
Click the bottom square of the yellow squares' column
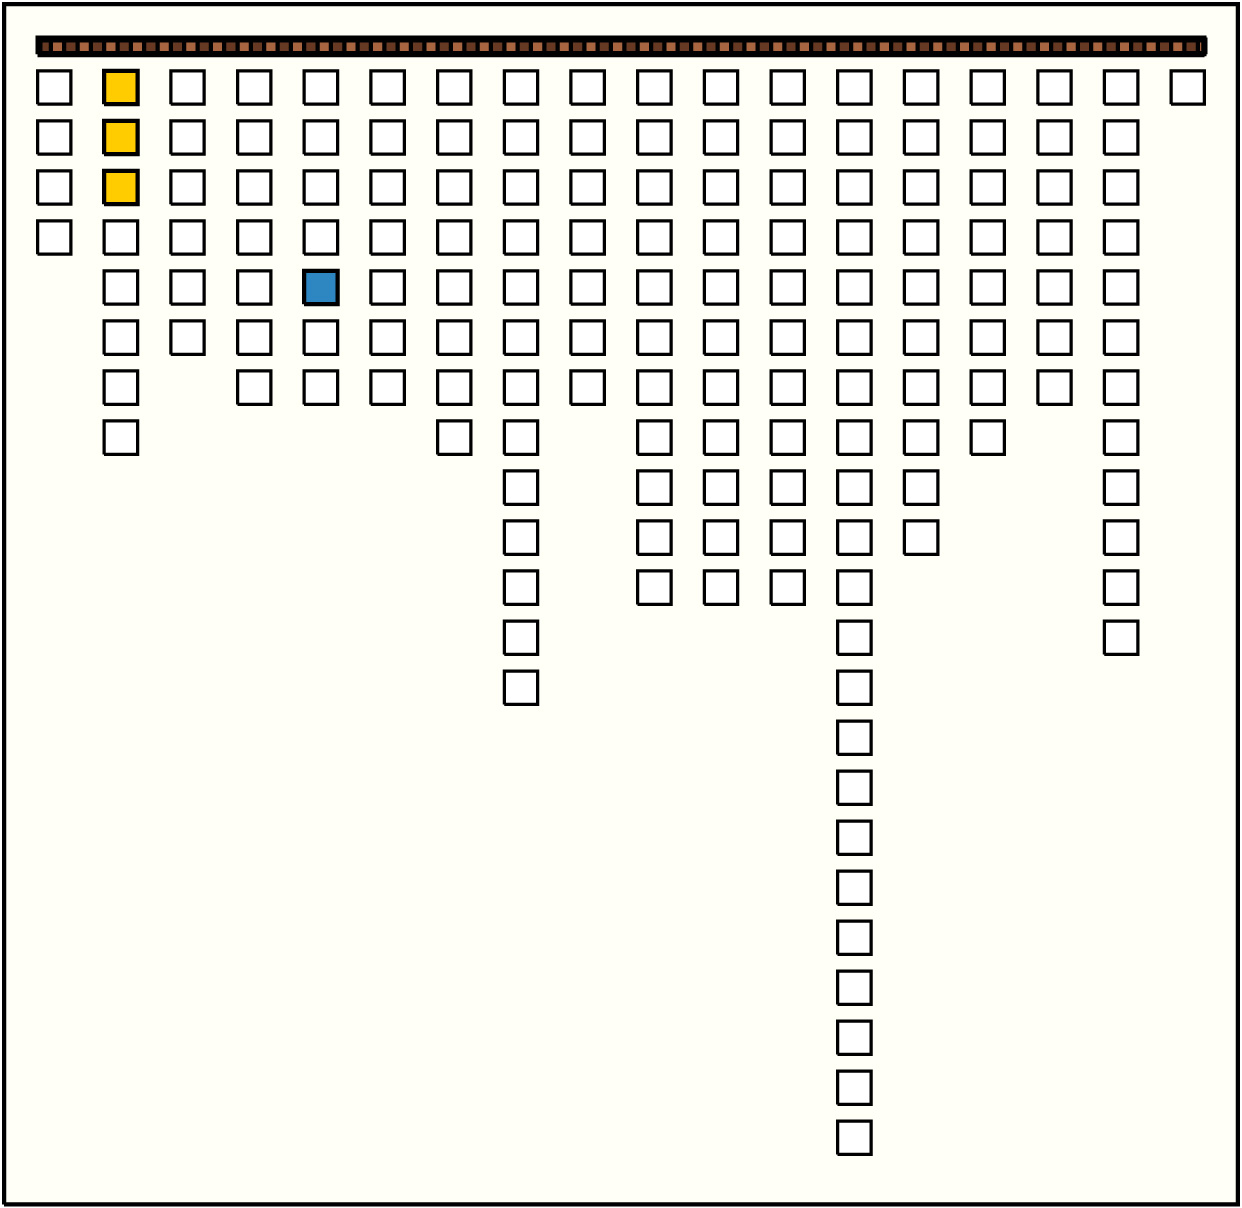(121, 438)
